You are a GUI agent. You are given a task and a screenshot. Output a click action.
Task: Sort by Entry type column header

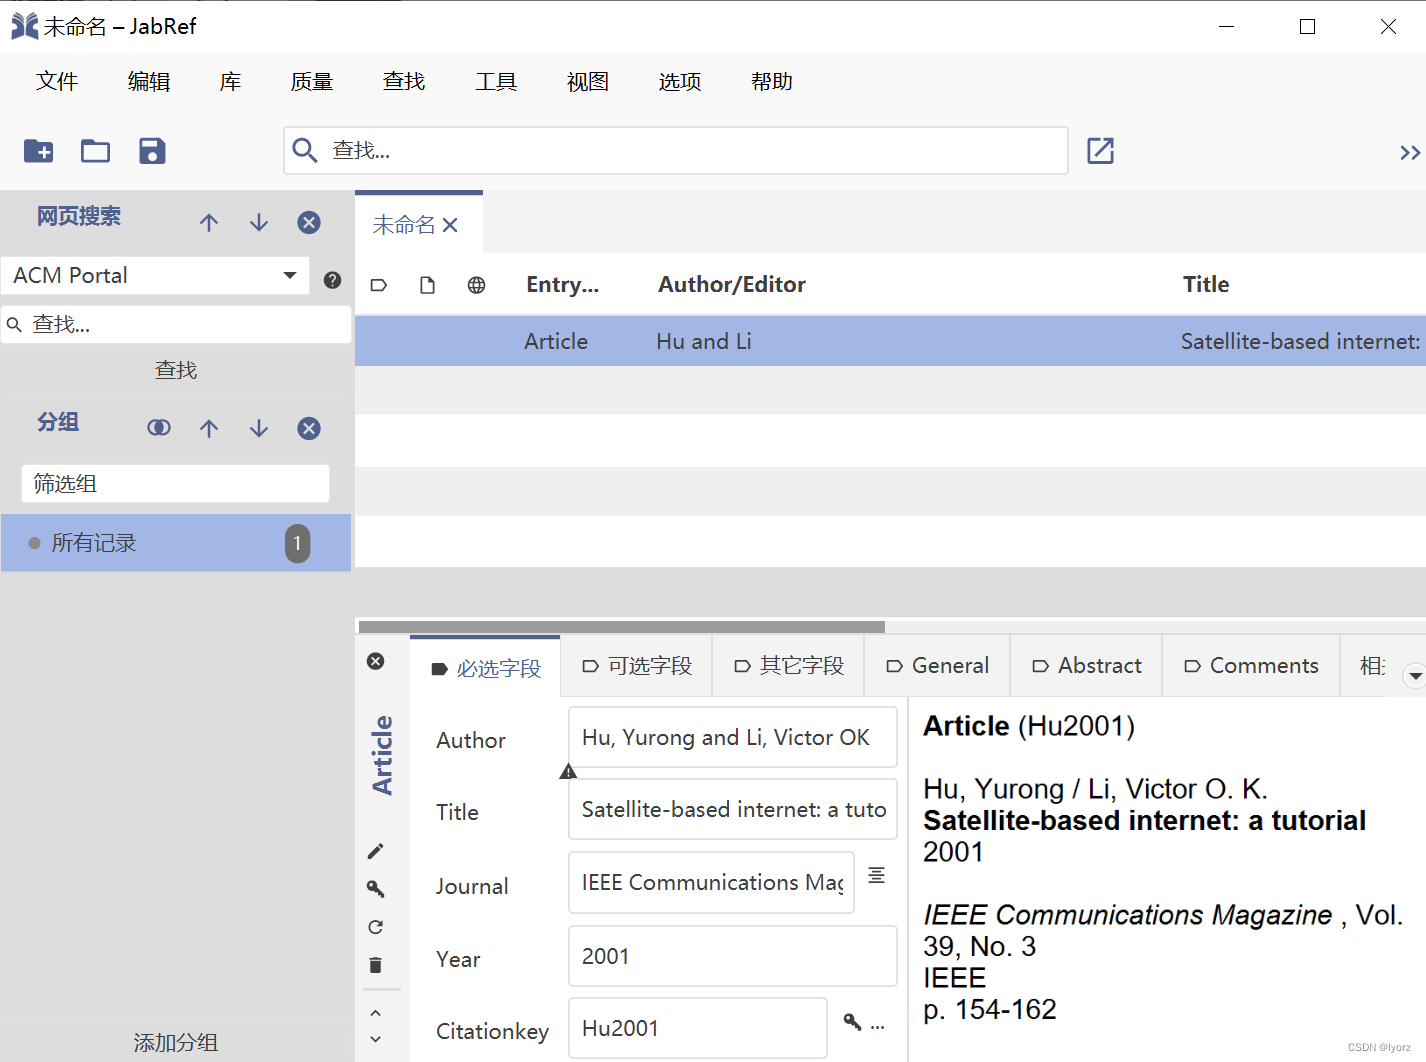point(563,285)
